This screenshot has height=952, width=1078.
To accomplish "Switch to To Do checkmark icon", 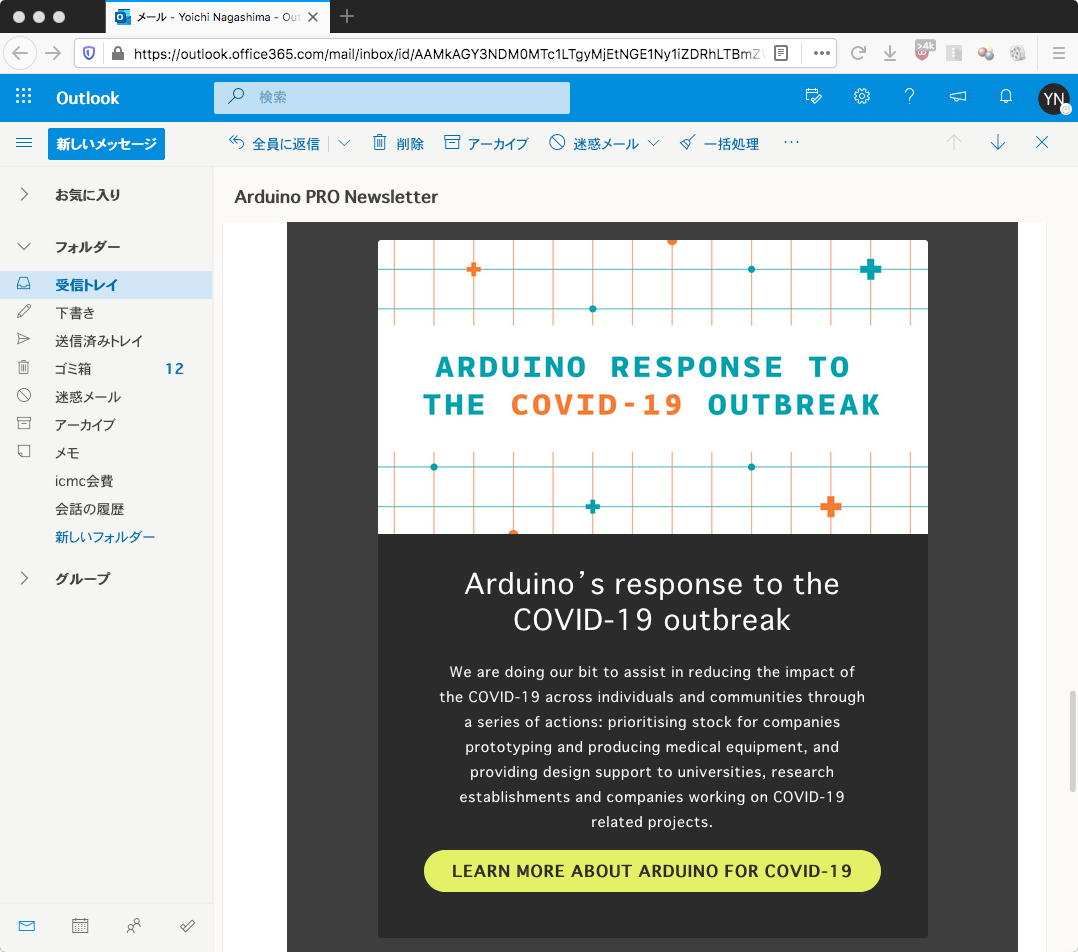I will click(x=187, y=926).
